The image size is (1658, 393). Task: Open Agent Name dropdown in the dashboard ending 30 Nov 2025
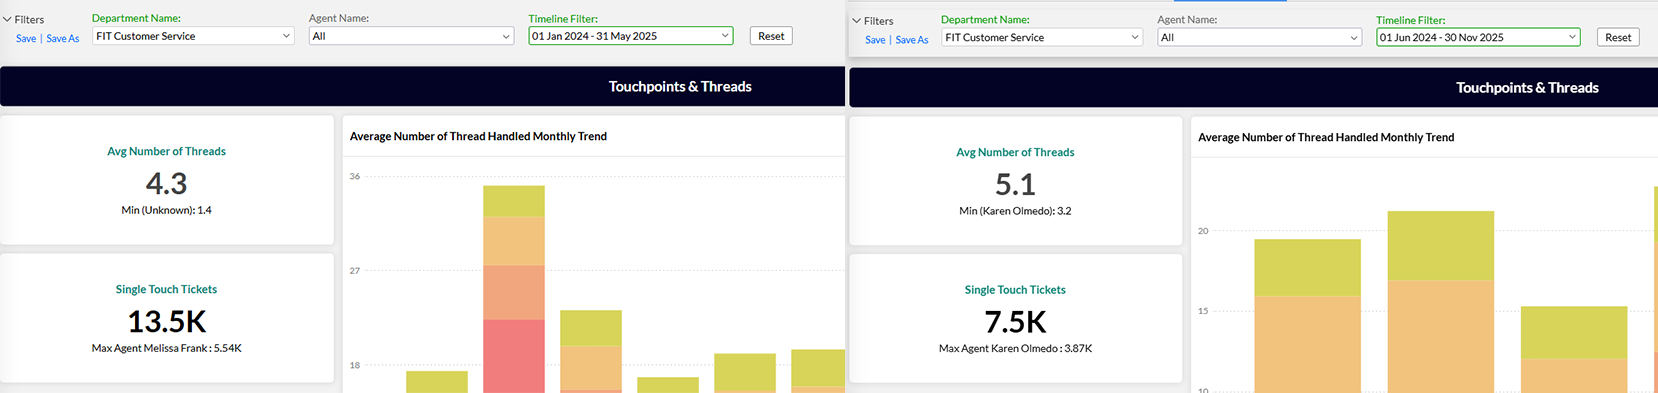click(1259, 37)
